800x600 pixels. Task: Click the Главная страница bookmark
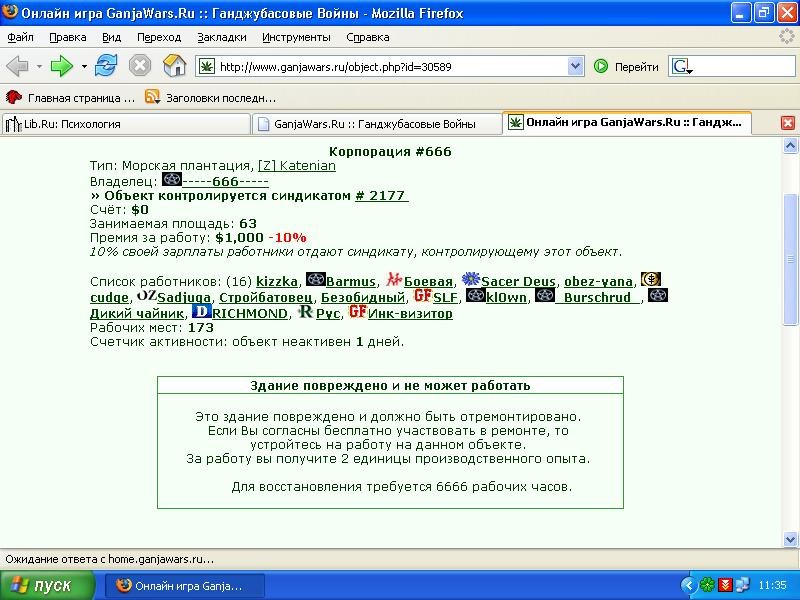tap(70, 98)
